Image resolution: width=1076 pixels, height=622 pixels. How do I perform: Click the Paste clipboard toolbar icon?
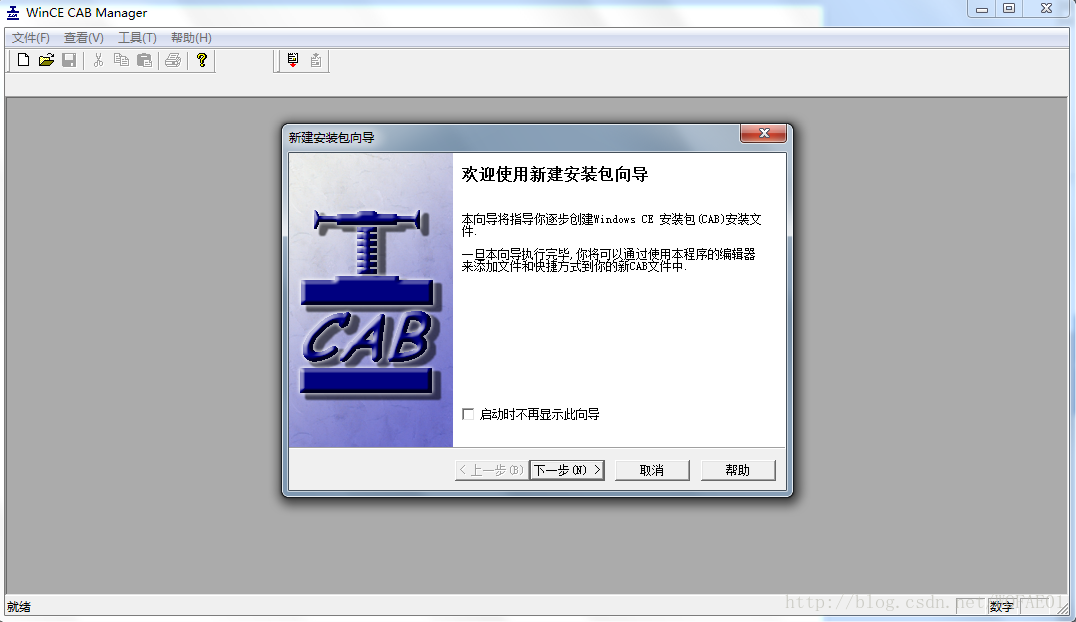(144, 60)
